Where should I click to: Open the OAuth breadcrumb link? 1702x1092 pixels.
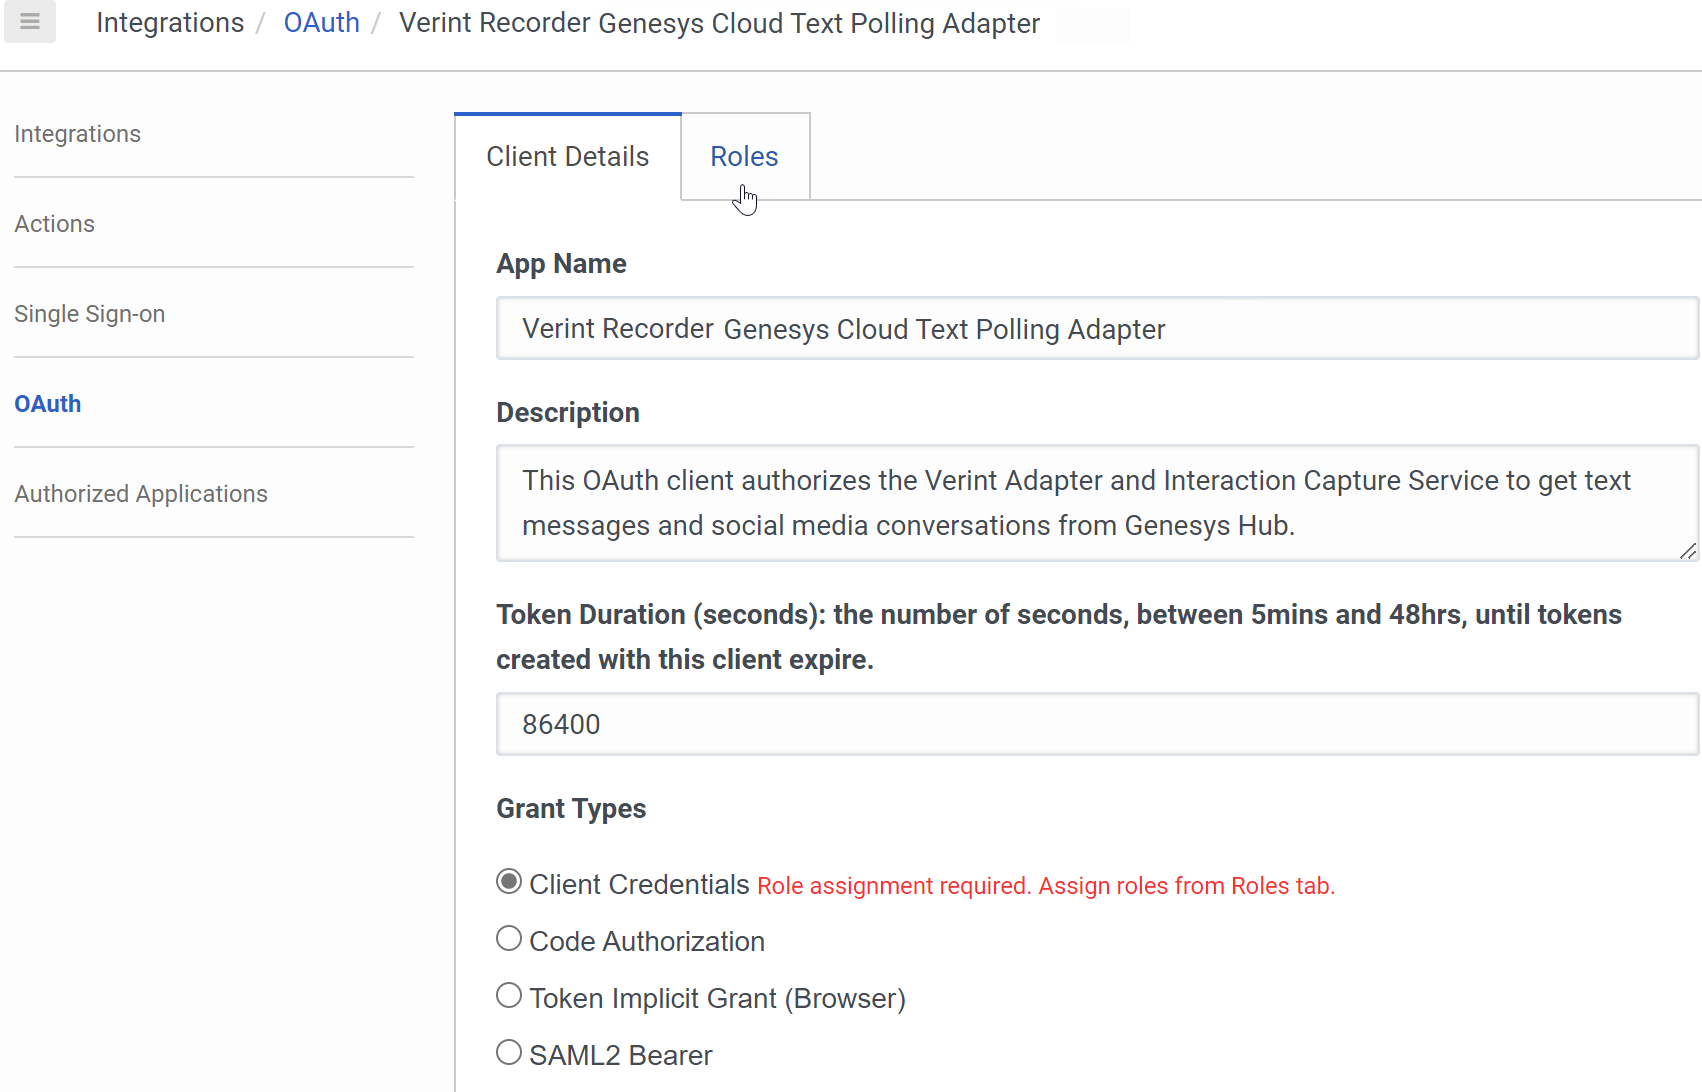(321, 22)
